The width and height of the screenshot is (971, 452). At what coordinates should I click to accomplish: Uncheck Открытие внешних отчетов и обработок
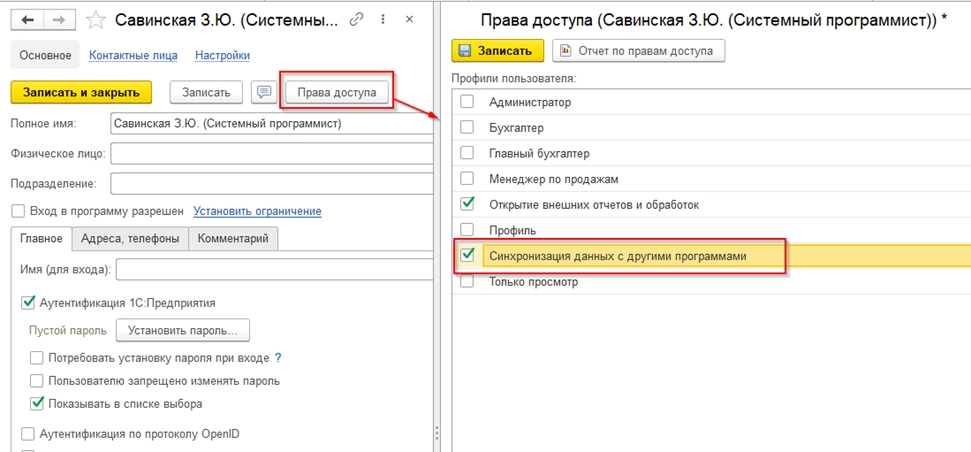467,204
